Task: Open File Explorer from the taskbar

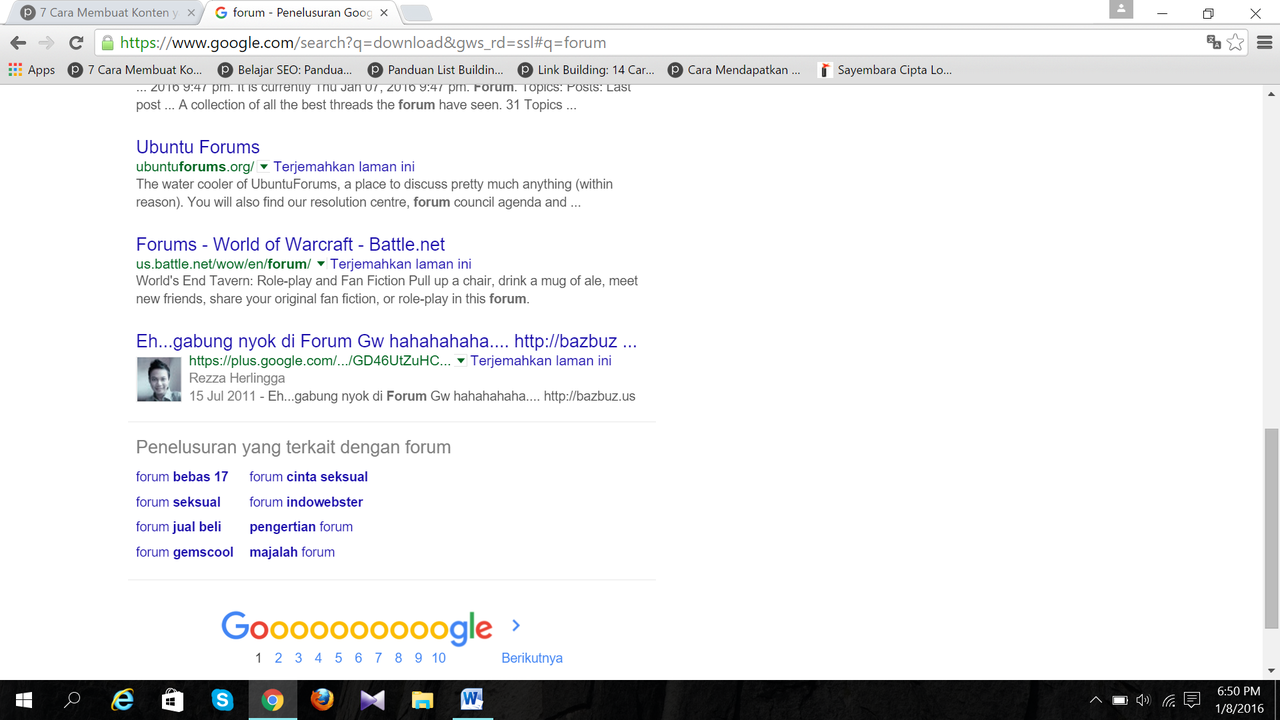Action: pos(422,700)
